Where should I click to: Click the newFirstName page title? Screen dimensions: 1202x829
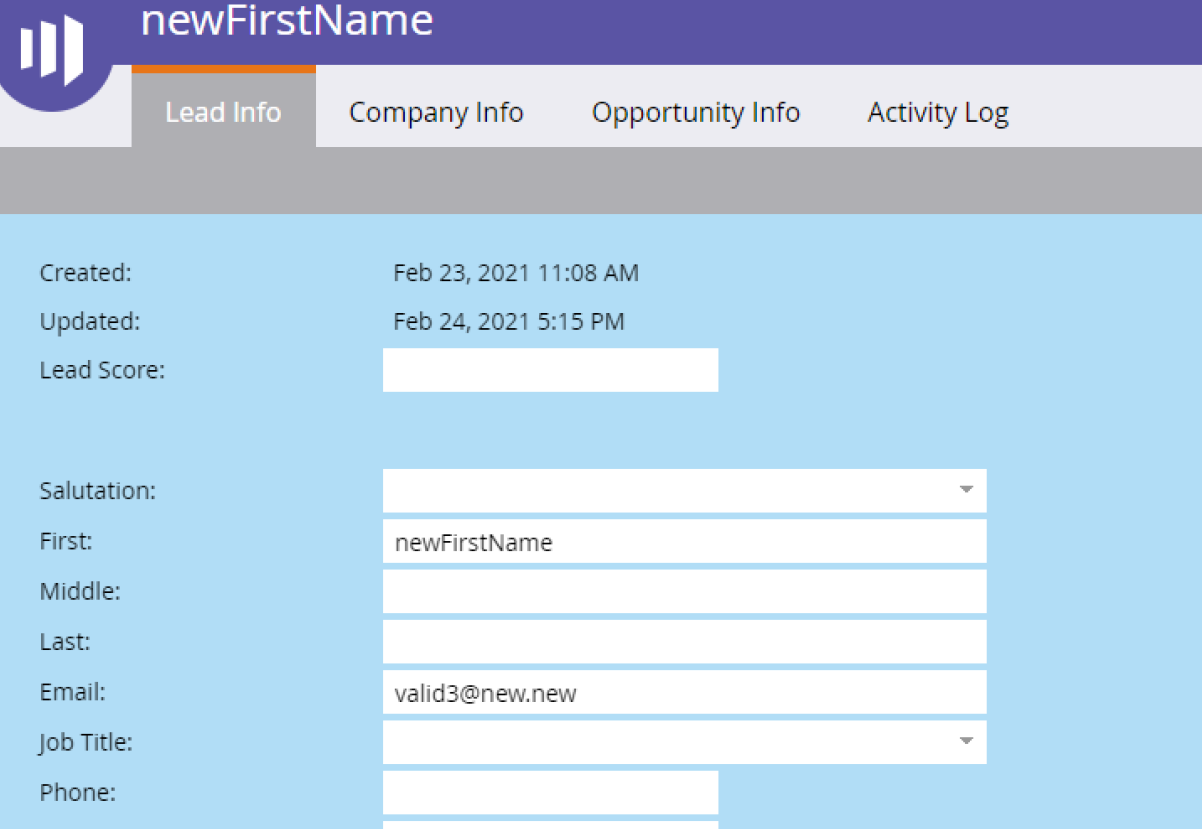coord(287,20)
